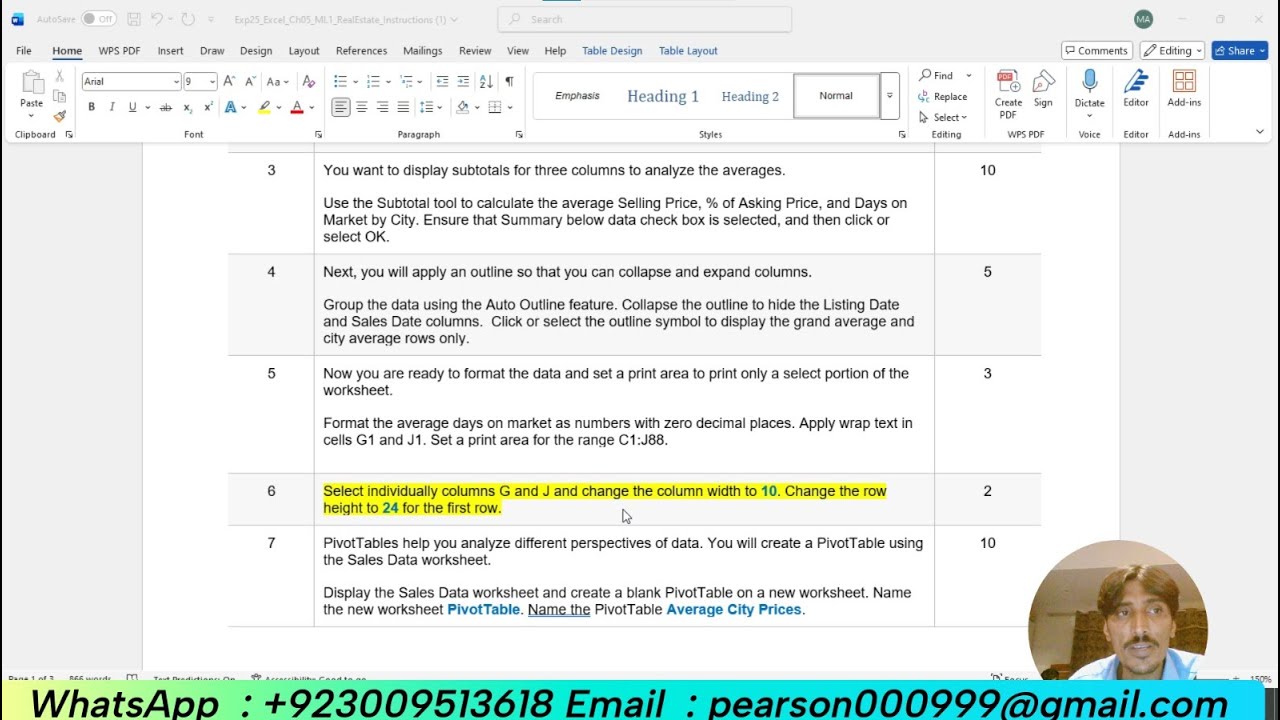
Task: Toggle Align Left button
Action: pyautogui.click(x=341, y=107)
